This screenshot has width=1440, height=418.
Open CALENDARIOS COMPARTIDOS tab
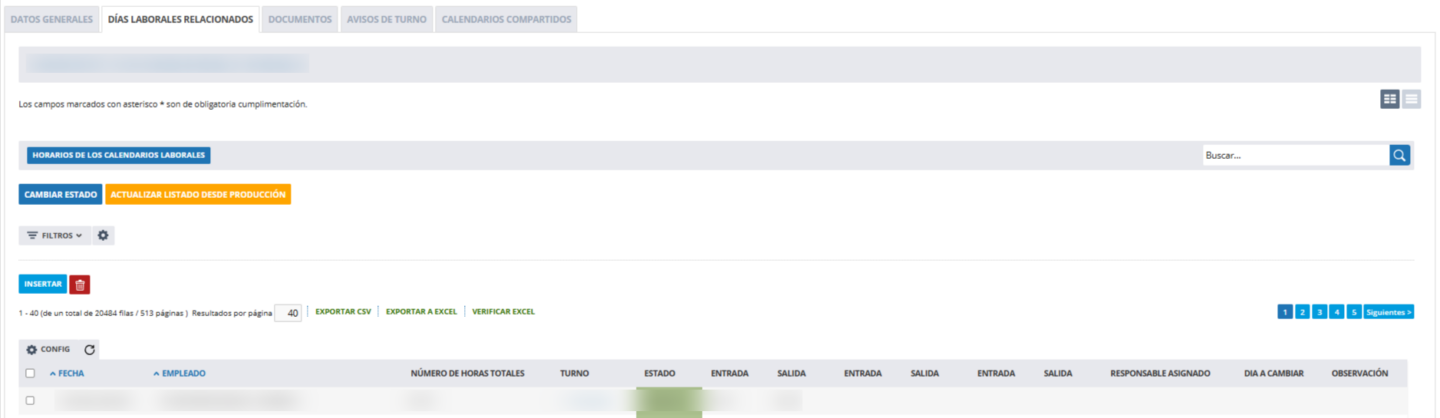(x=507, y=19)
